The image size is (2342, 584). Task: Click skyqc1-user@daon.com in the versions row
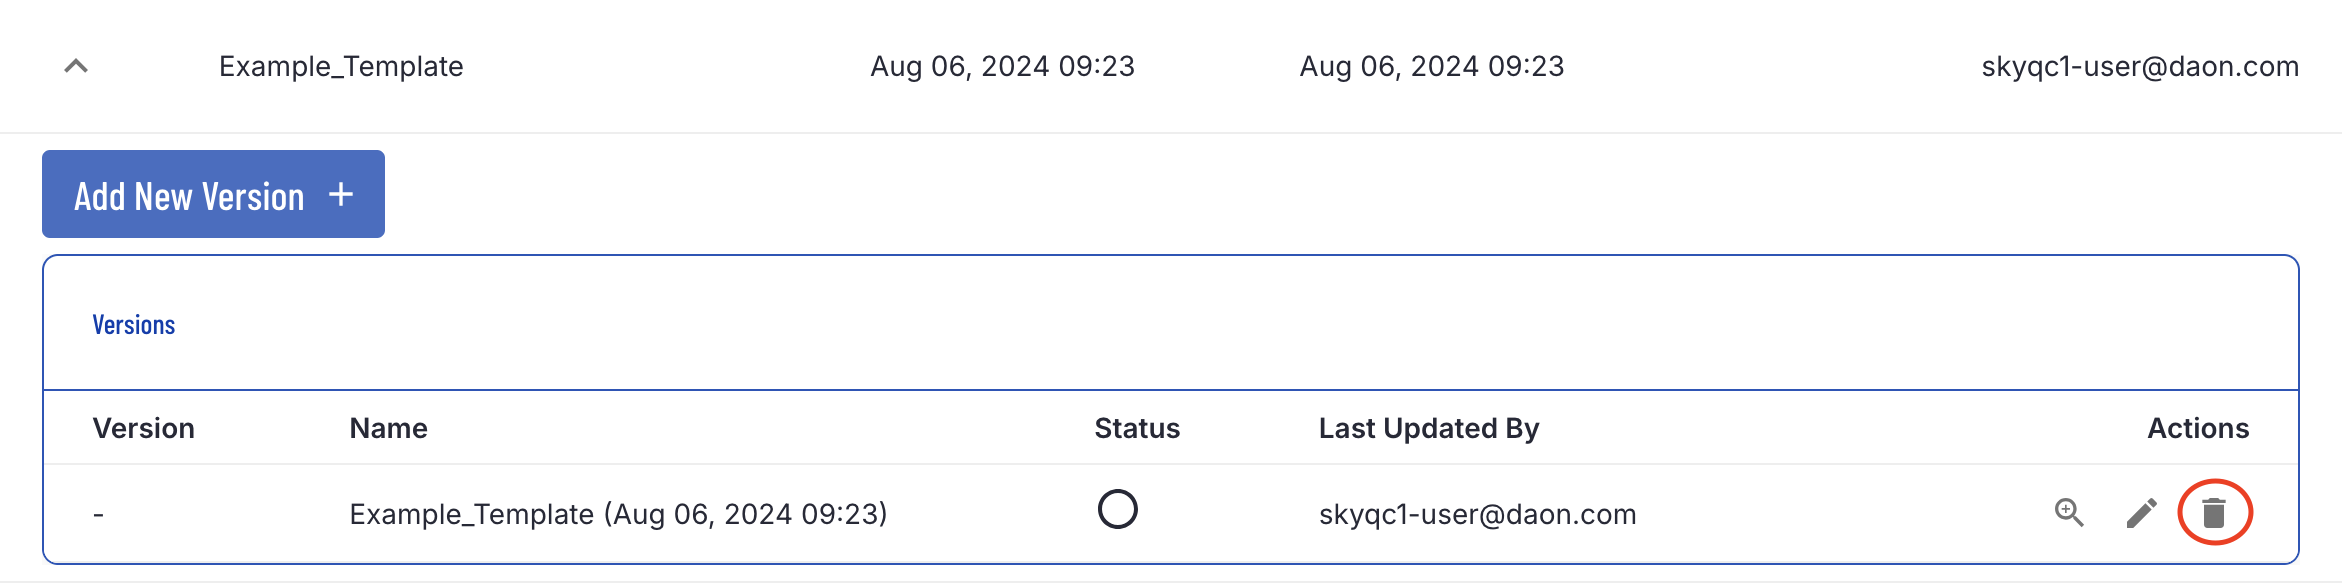[x=1477, y=514]
